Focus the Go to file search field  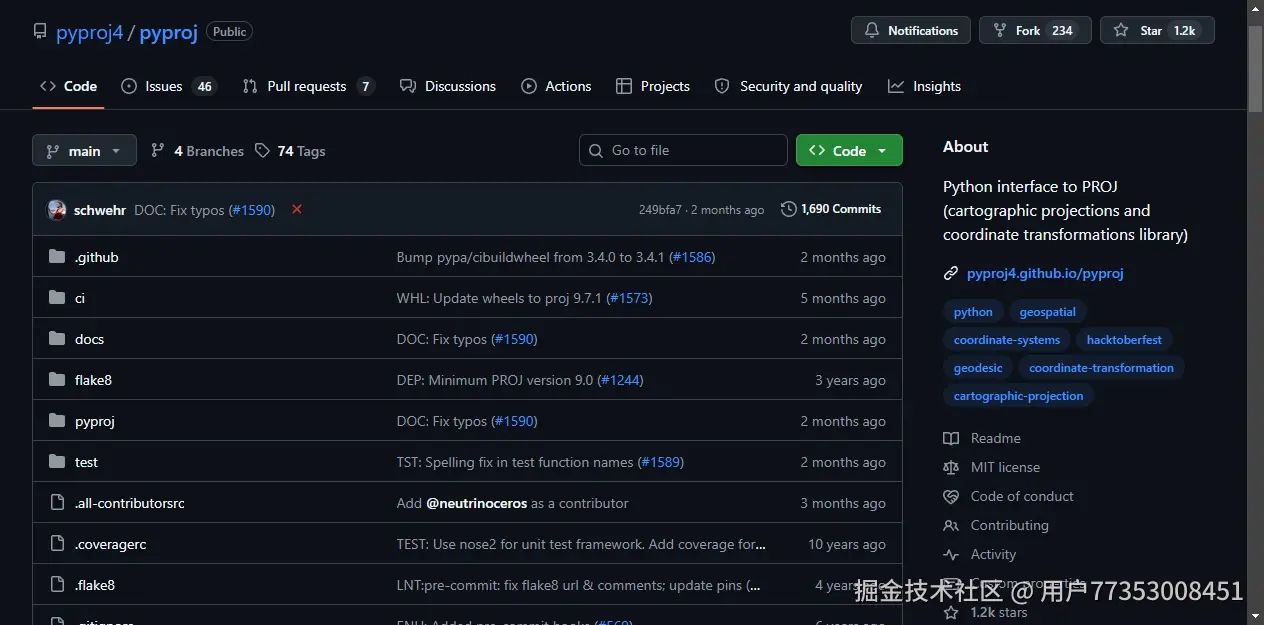683,150
